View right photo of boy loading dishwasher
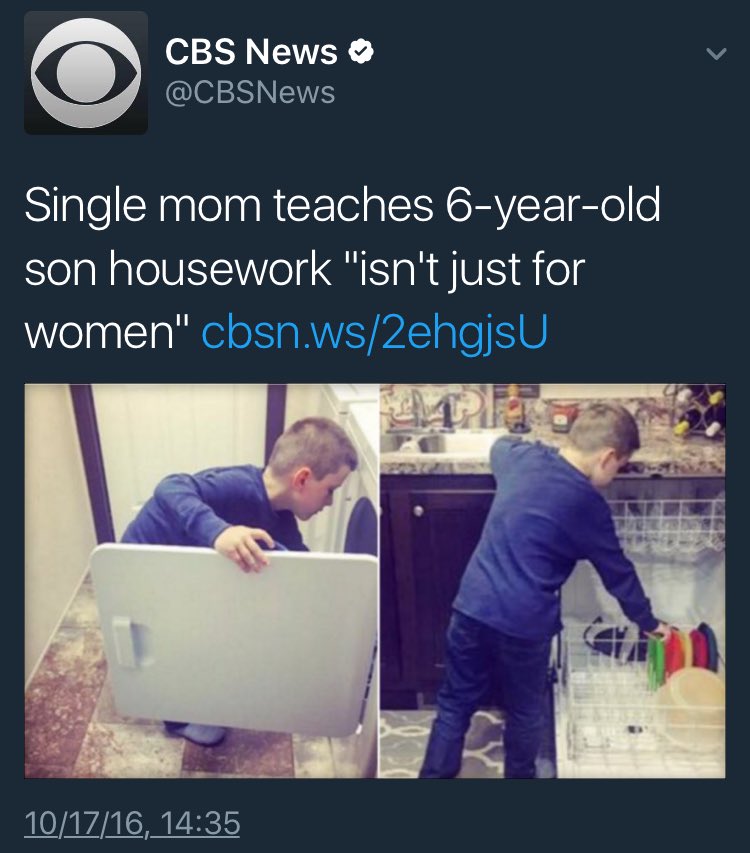Image resolution: width=750 pixels, height=853 pixels. 552,581
